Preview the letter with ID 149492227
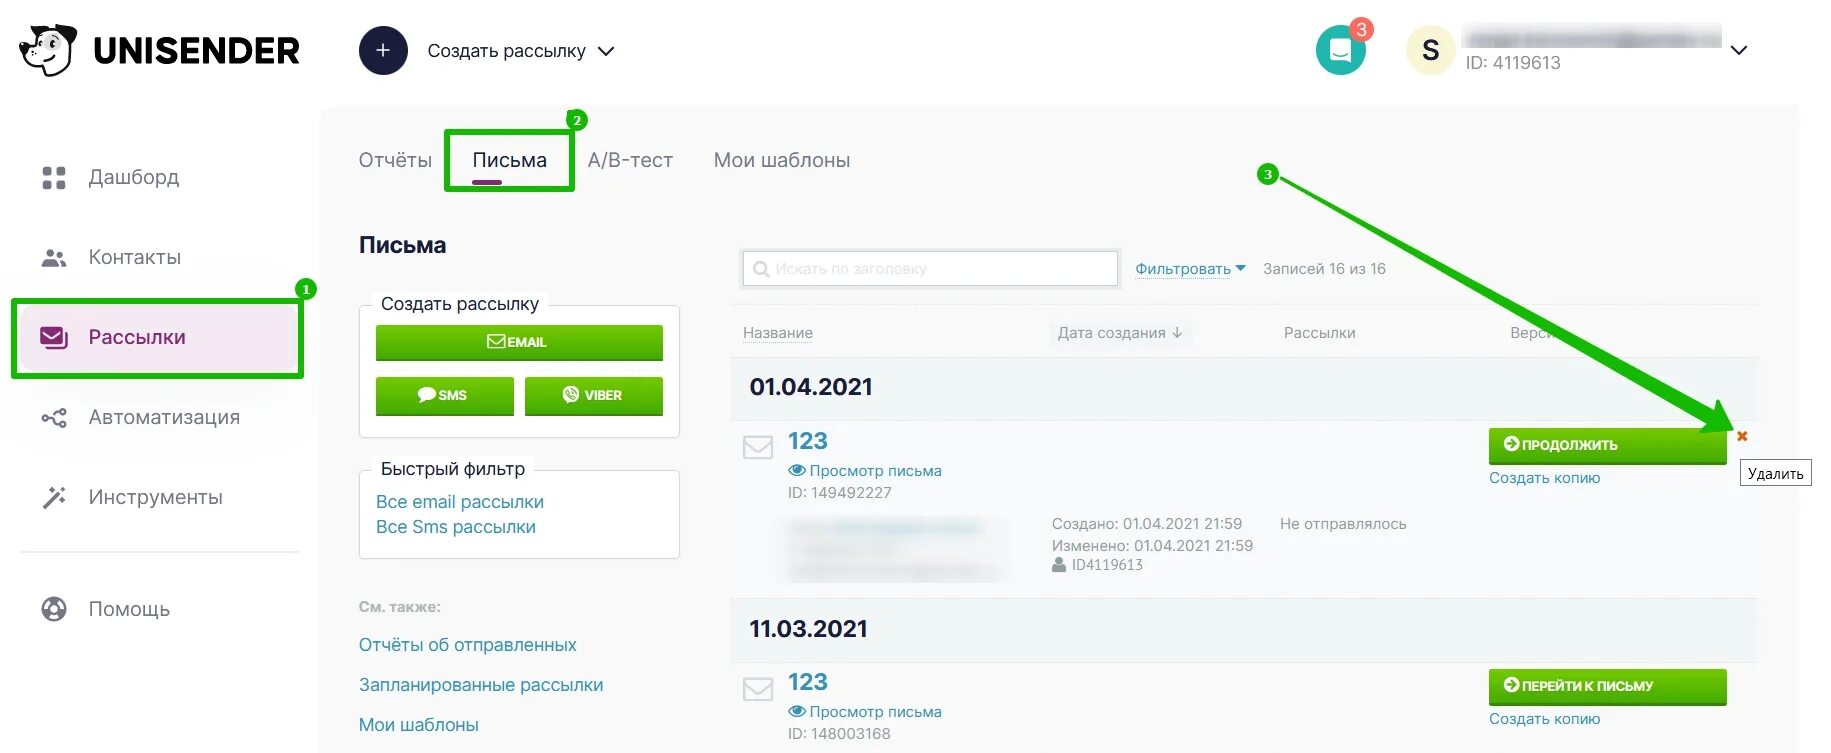Screen dimensions: 1831x753 [x=865, y=471]
